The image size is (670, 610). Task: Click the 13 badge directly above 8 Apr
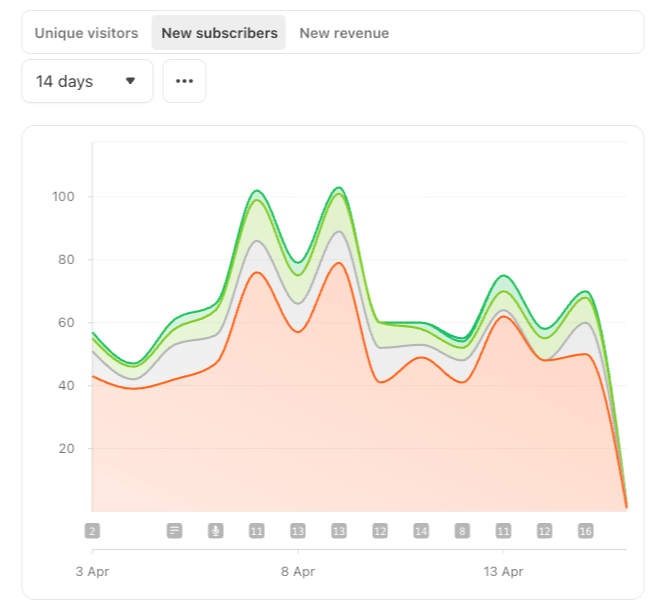tap(298, 531)
